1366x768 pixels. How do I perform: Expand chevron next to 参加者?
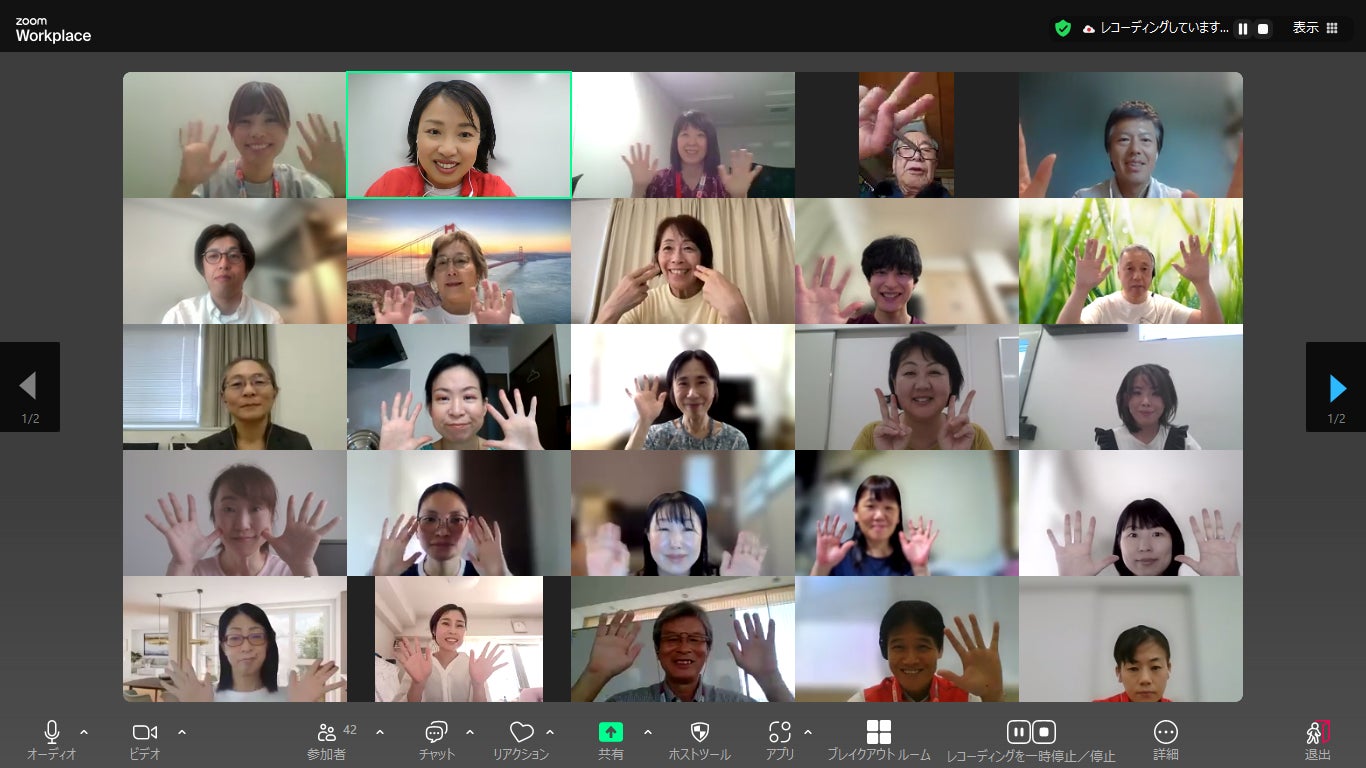[380, 732]
